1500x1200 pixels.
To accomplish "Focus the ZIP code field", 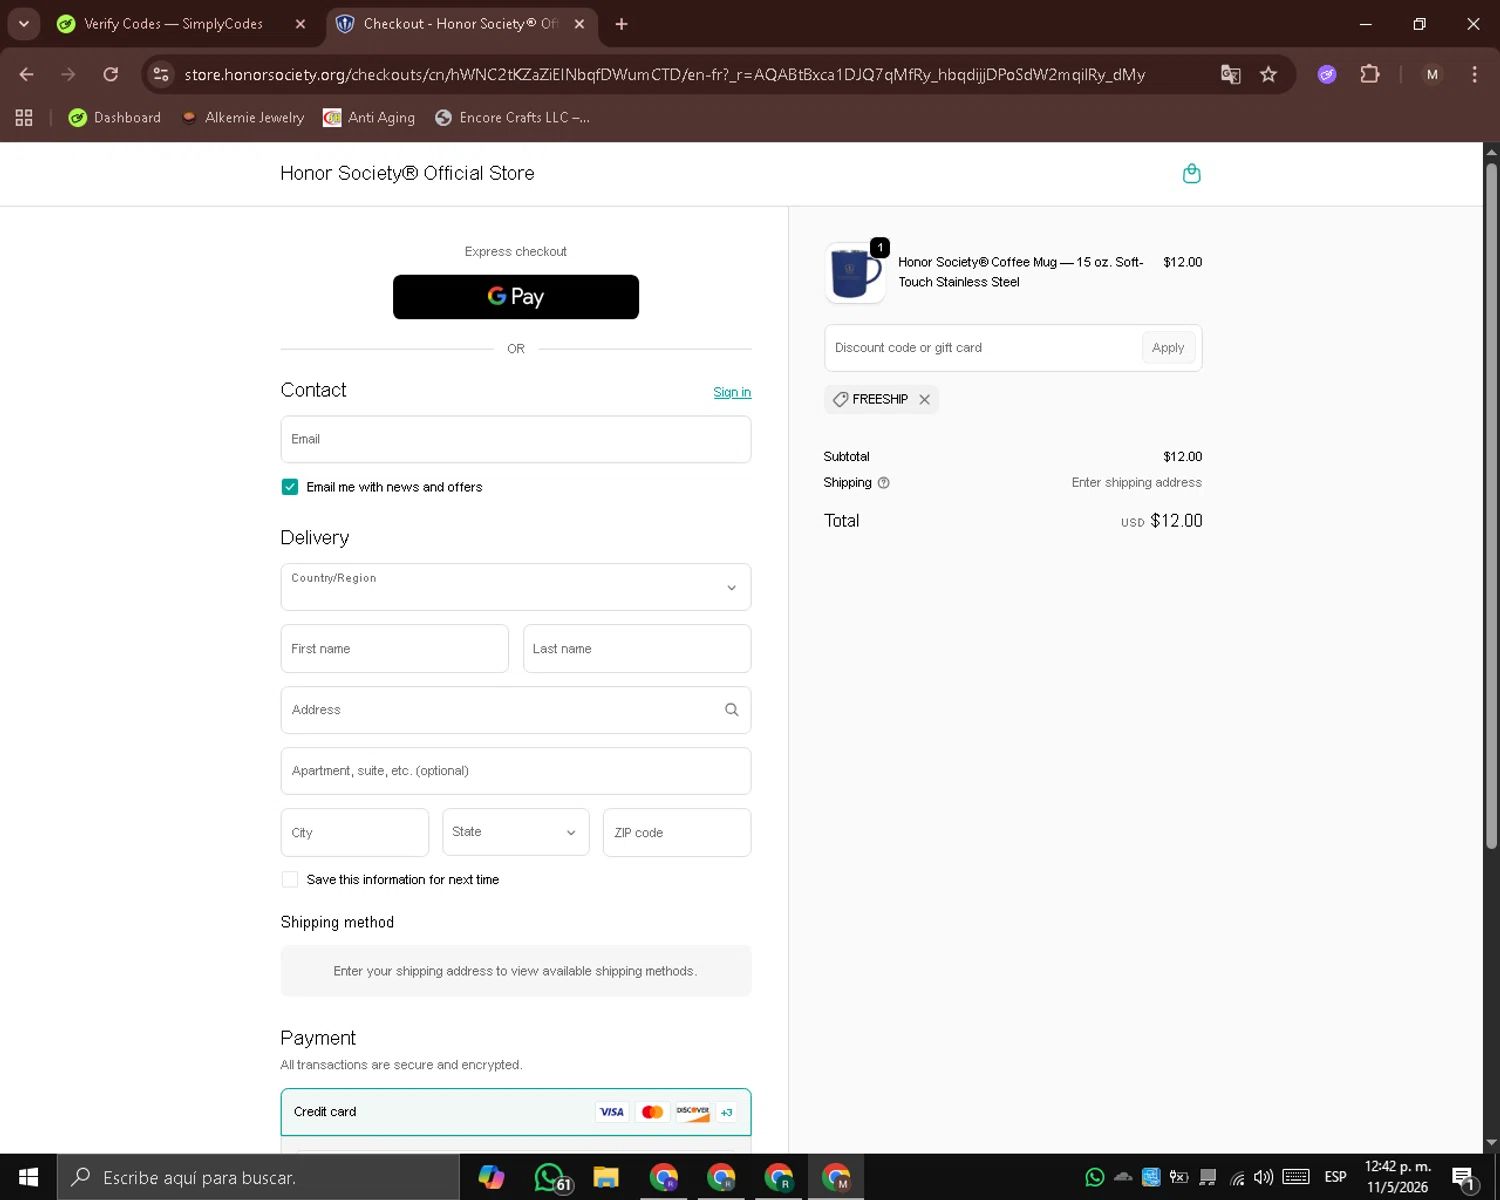I will pyautogui.click(x=677, y=832).
